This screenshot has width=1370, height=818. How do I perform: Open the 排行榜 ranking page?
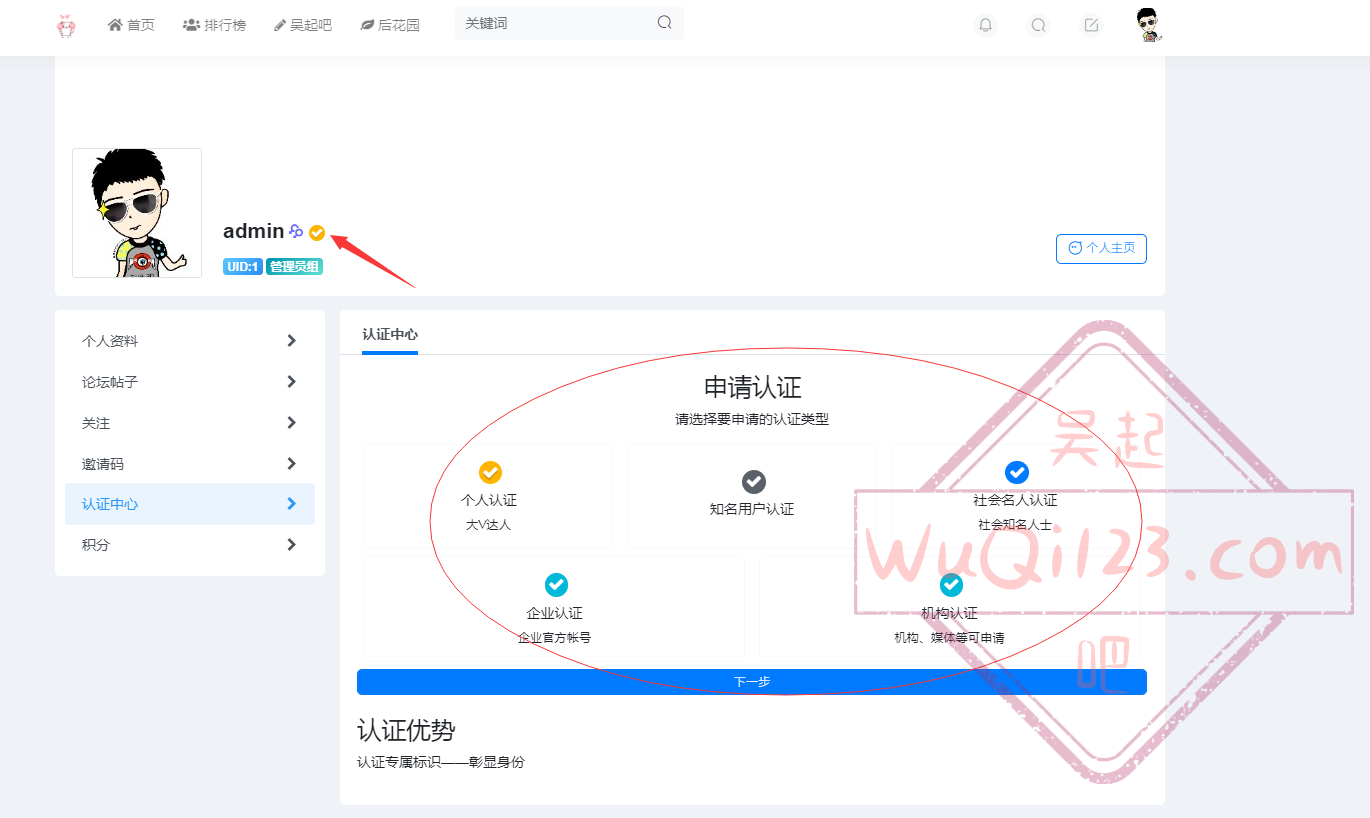point(214,25)
